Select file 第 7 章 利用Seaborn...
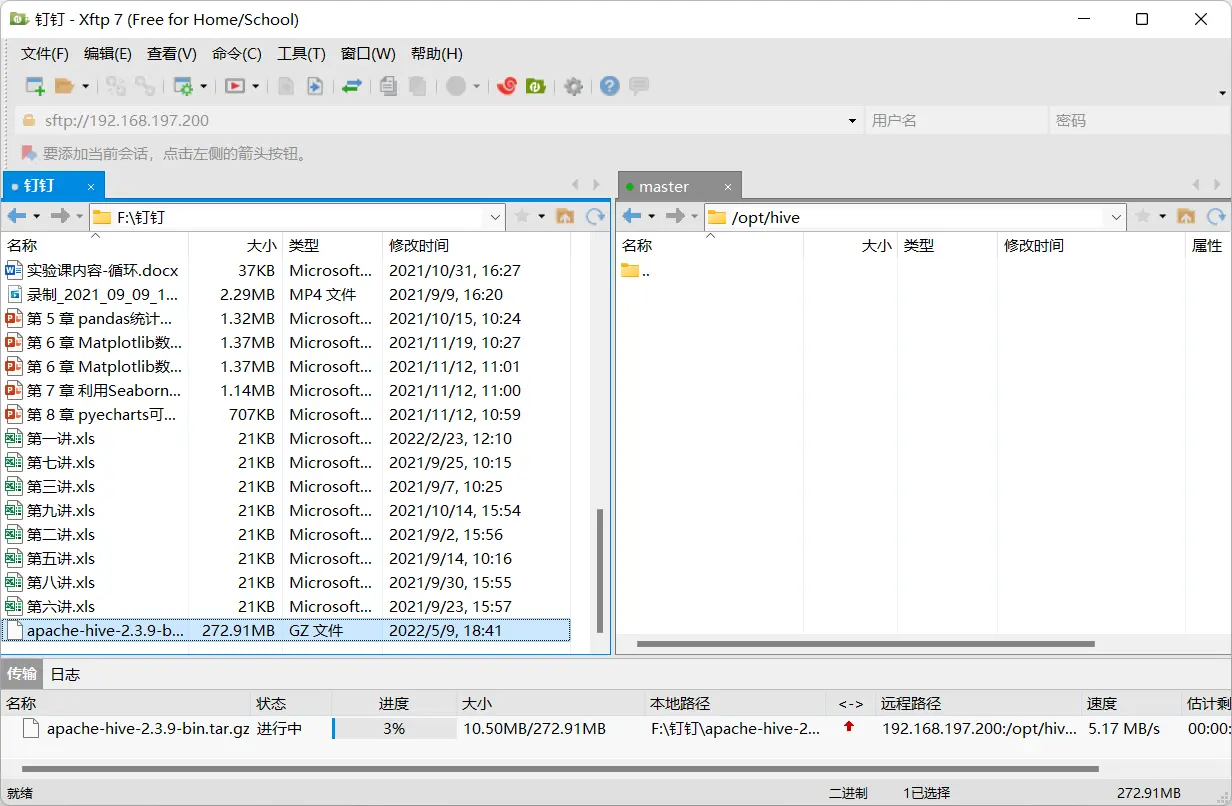1232x806 pixels. 104,390
